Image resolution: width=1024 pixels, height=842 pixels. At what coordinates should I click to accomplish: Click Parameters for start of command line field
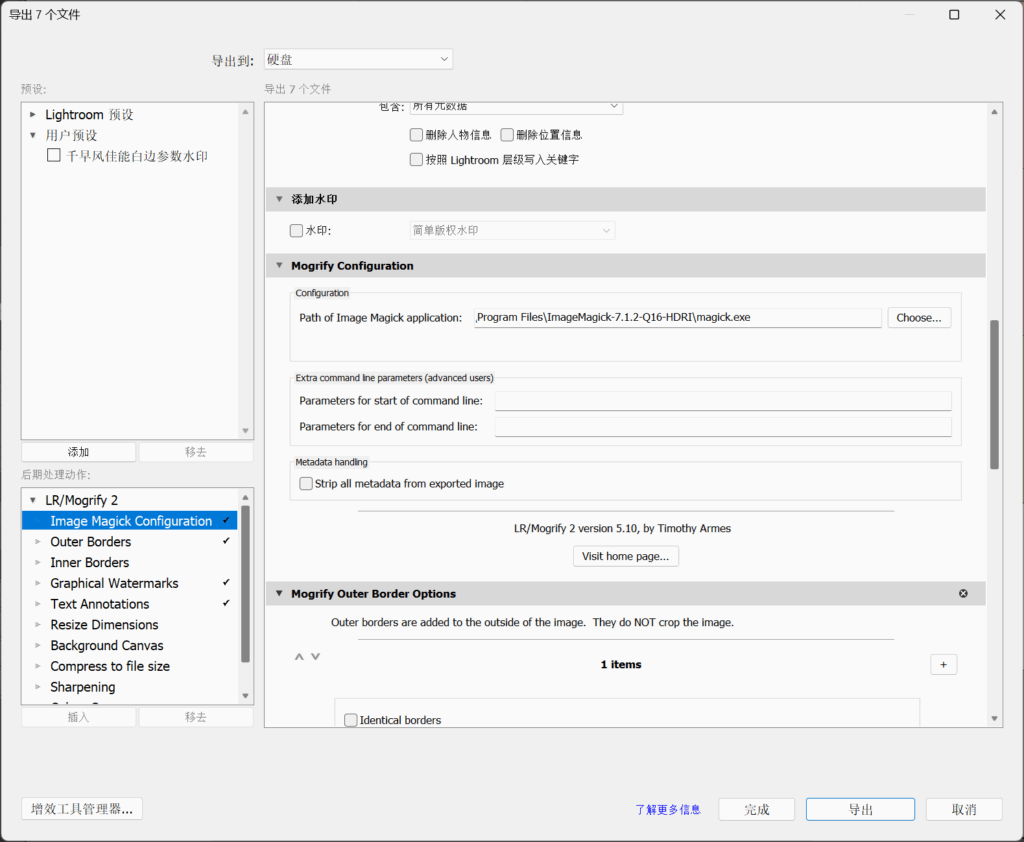click(x=722, y=401)
